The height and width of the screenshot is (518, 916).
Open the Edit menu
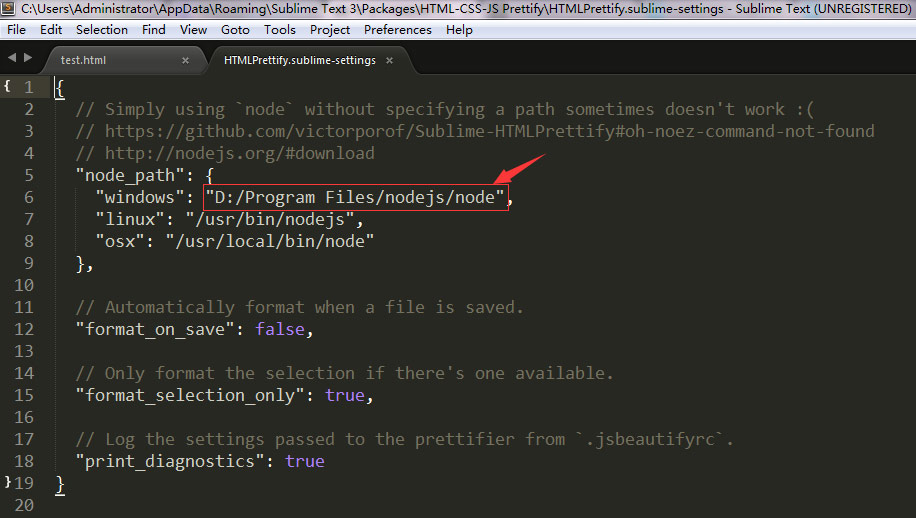click(x=51, y=30)
